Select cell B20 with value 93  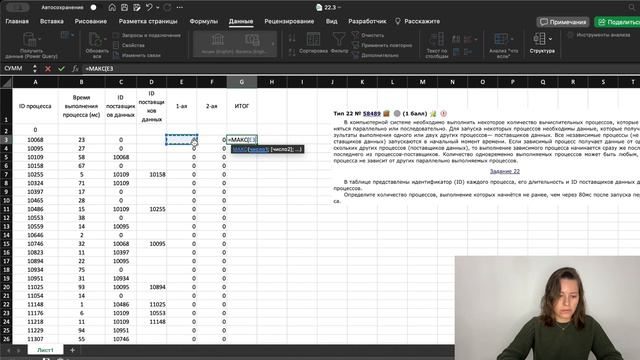(81, 287)
